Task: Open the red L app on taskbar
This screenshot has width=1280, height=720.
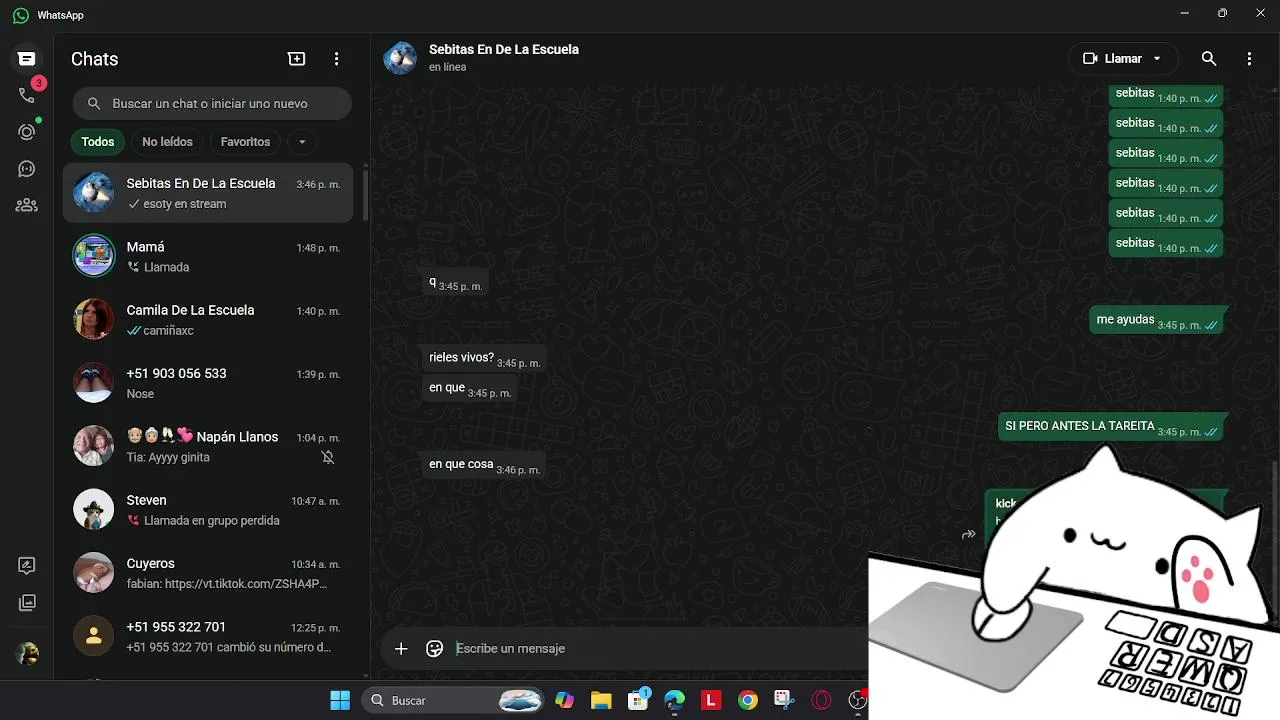Action: point(711,700)
